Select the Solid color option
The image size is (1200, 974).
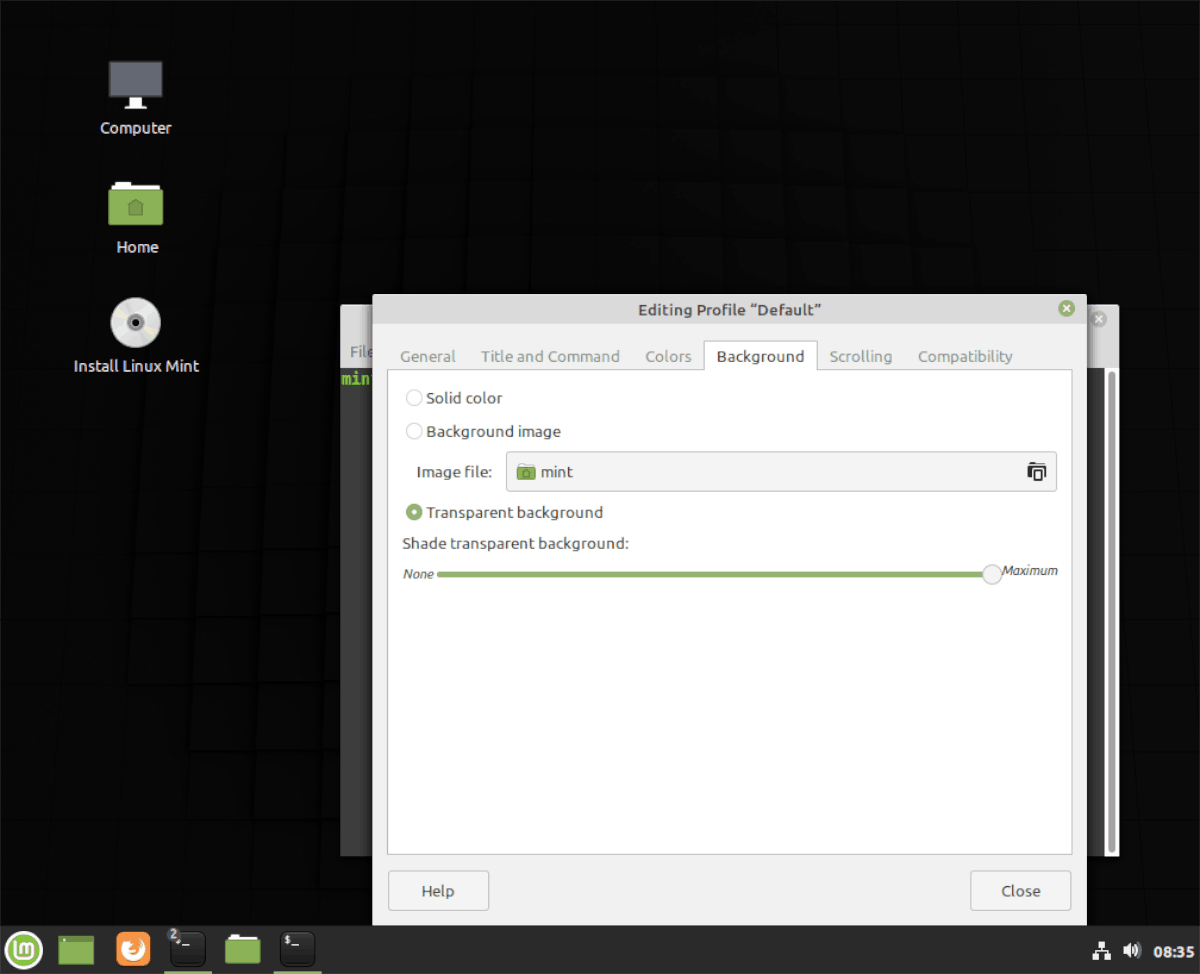point(414,397)
